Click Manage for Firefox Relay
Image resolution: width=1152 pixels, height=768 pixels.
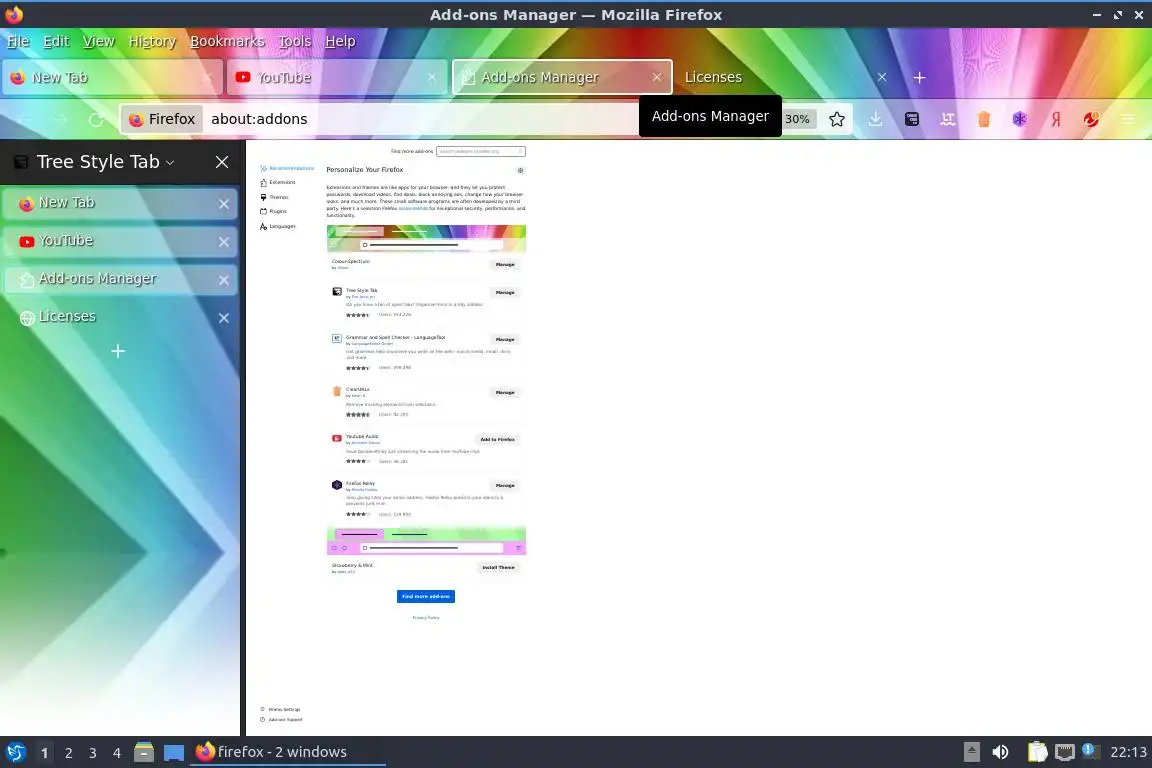505,486
